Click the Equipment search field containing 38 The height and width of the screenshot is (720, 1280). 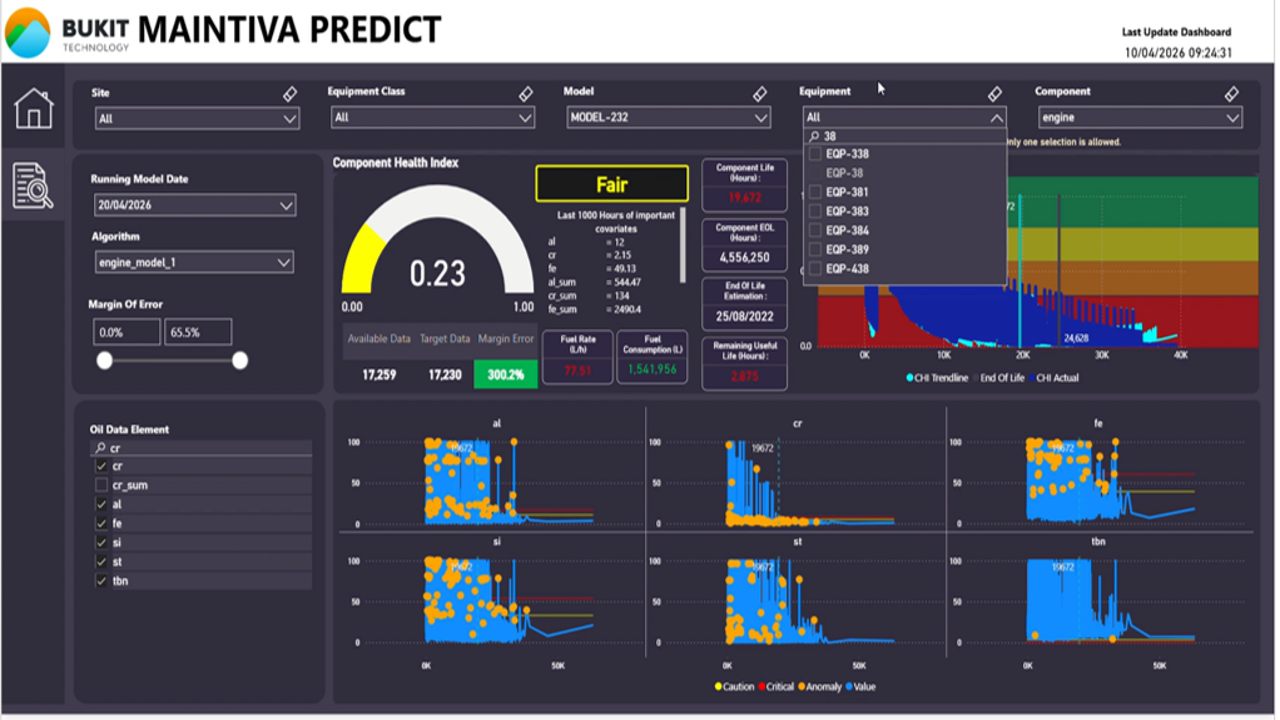905,137
